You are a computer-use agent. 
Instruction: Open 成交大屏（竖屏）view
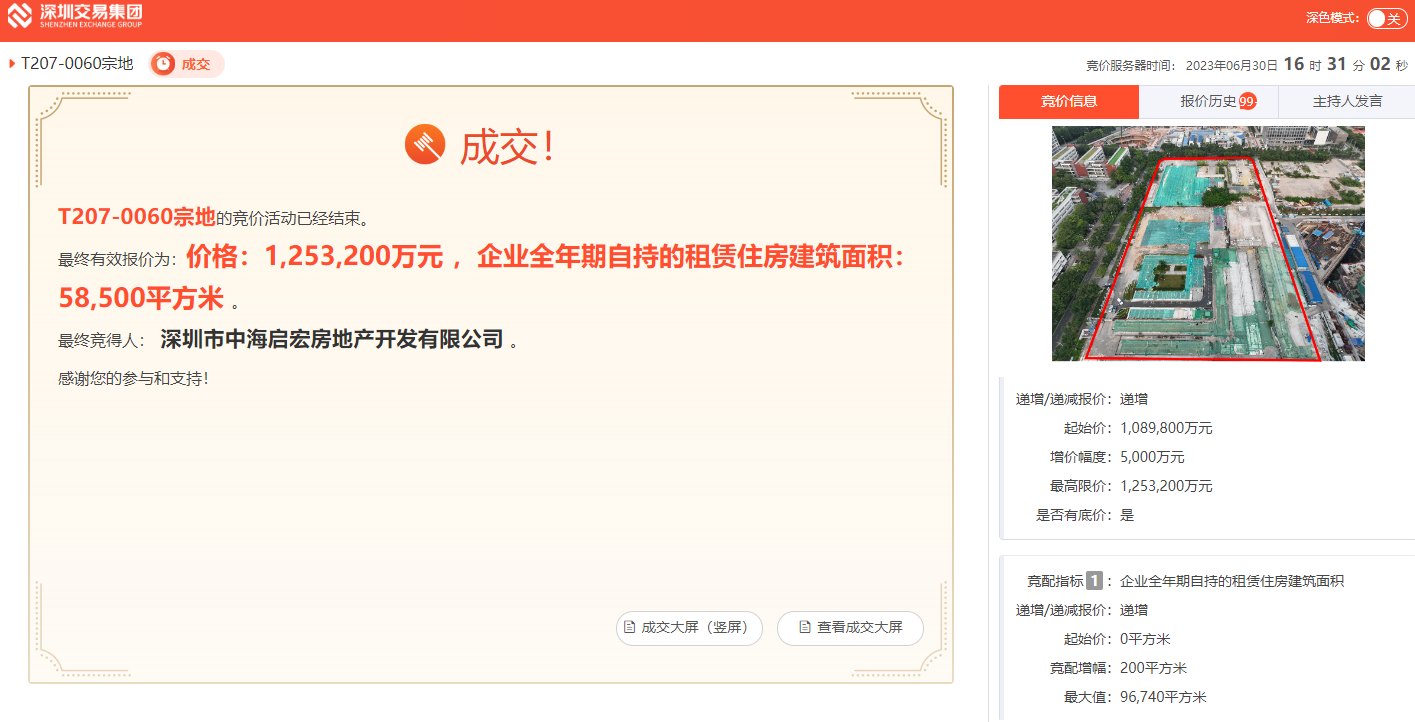coord(689,628)
